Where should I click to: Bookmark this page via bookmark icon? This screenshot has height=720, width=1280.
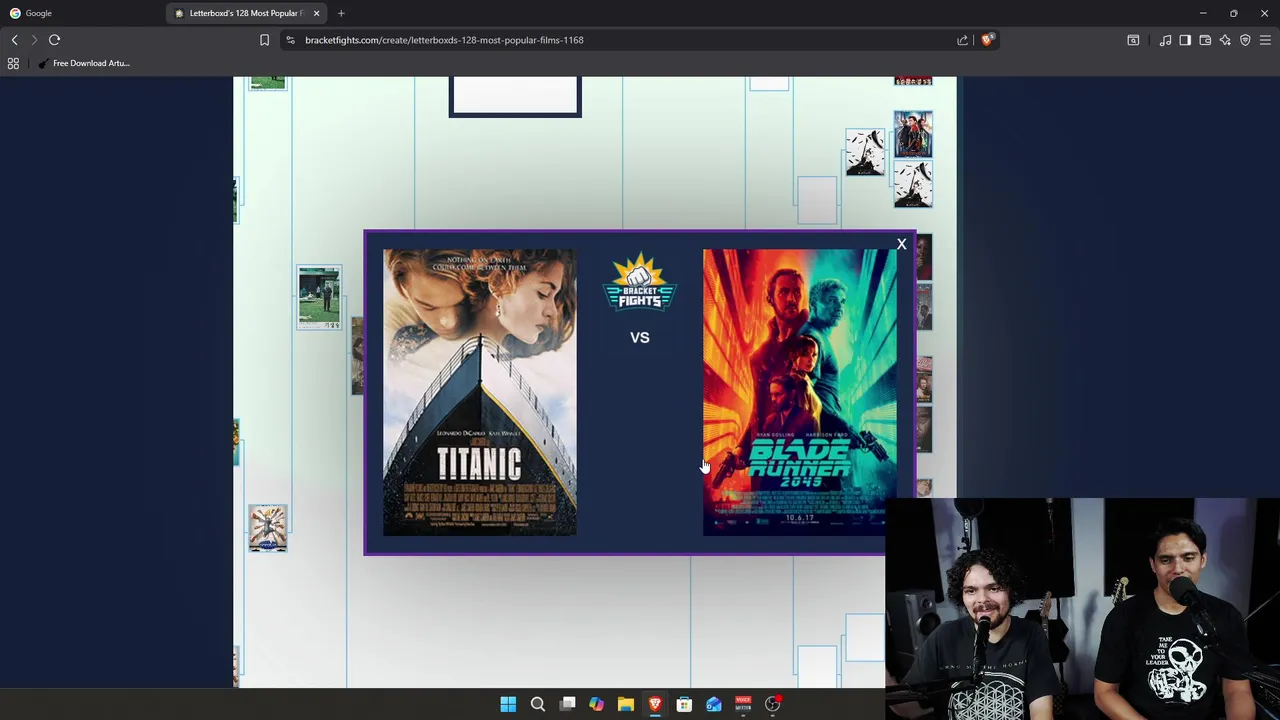(264, 40)
